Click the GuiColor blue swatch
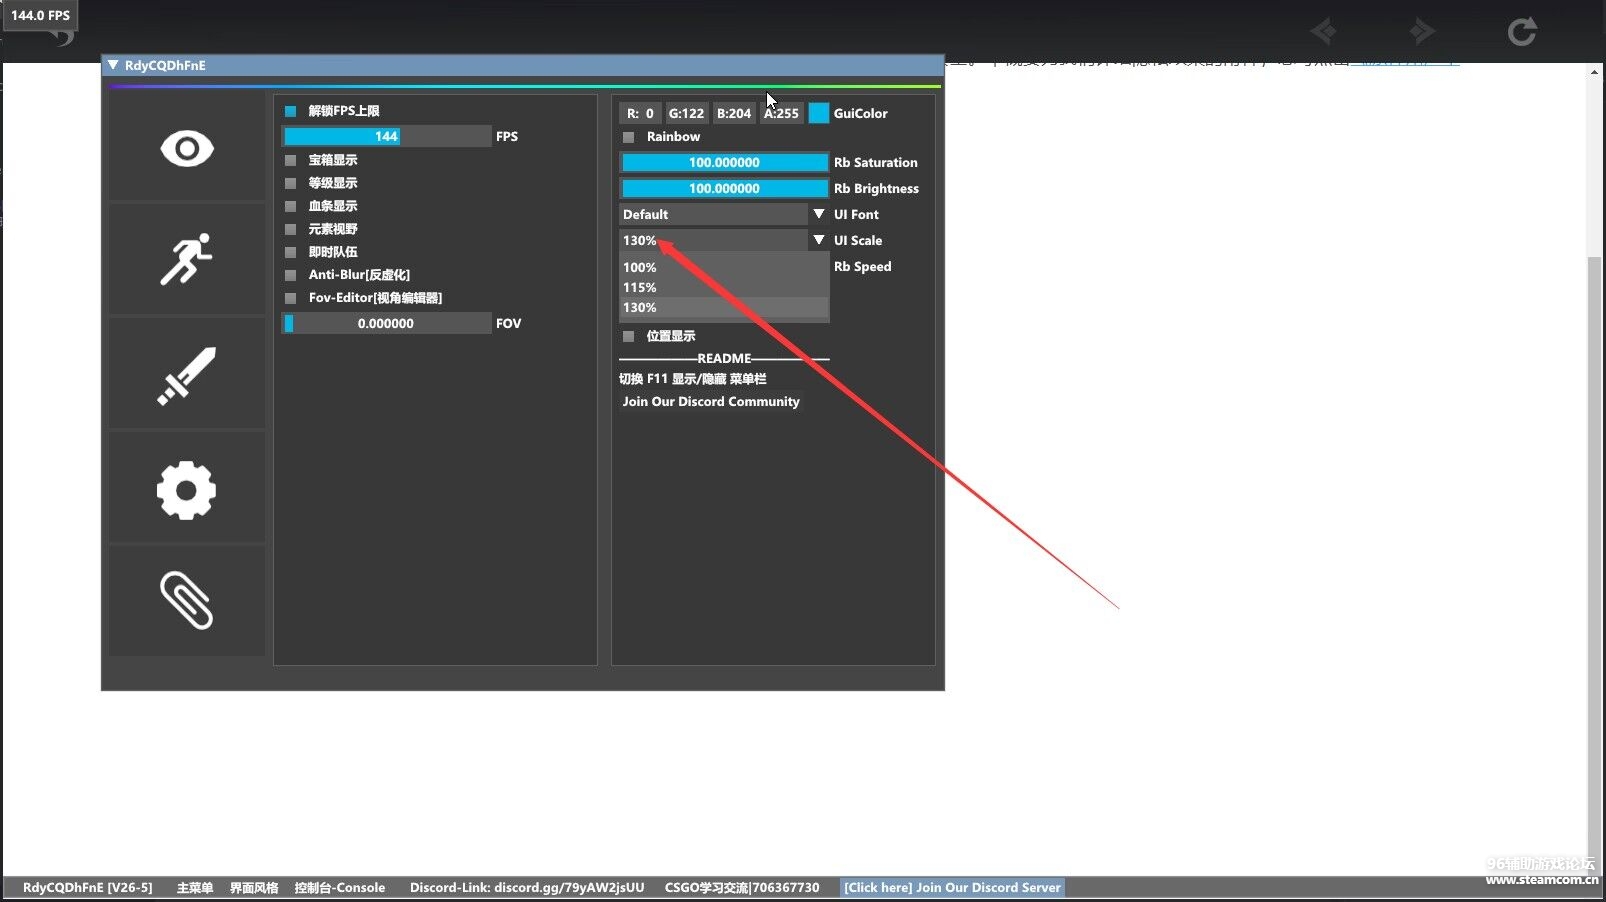The image size is (1606, 902). pos(818,113)
